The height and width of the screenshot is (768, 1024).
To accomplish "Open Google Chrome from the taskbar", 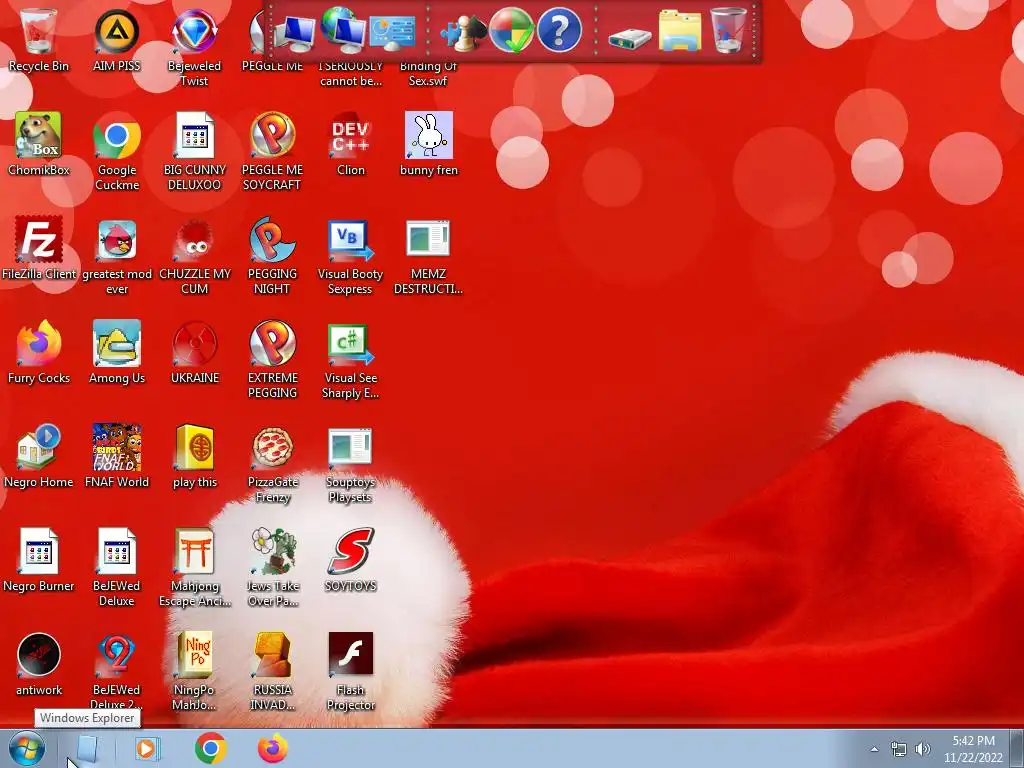I will pyautogui.click(x=210, y=748).
